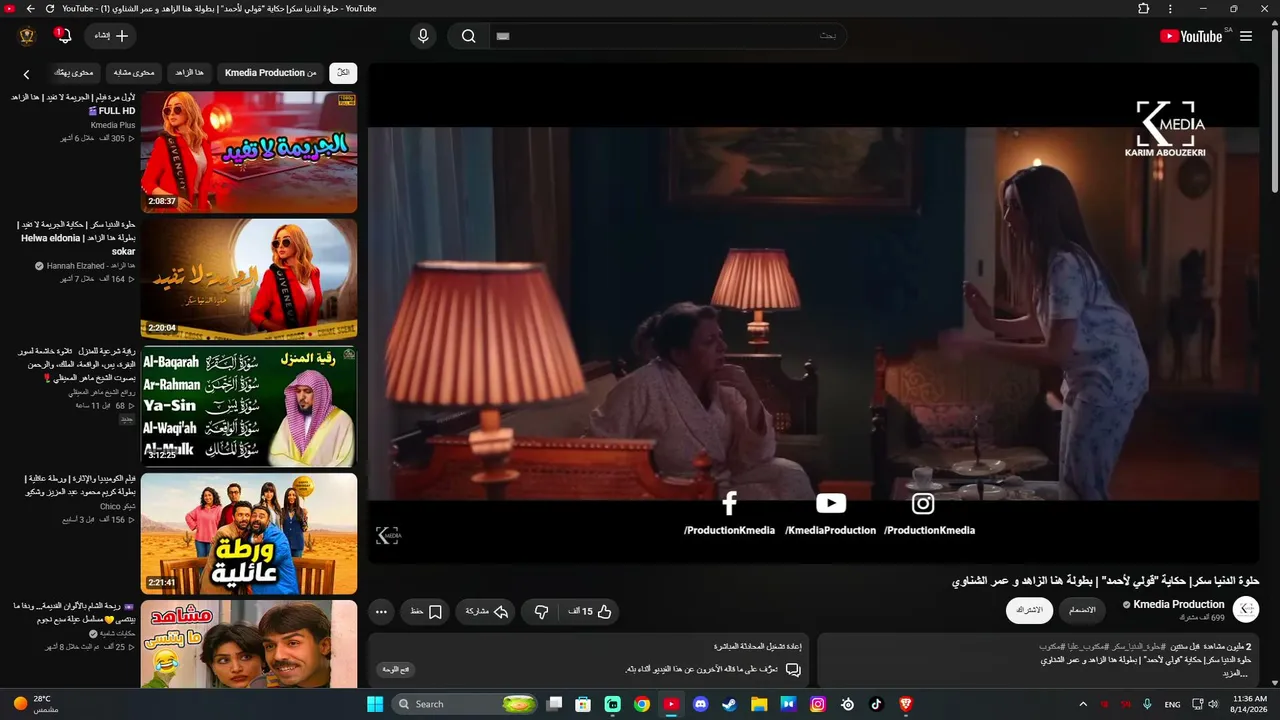Reload the page using the refresh icon
Viewport: 1280px width, 720px height.
50,8
